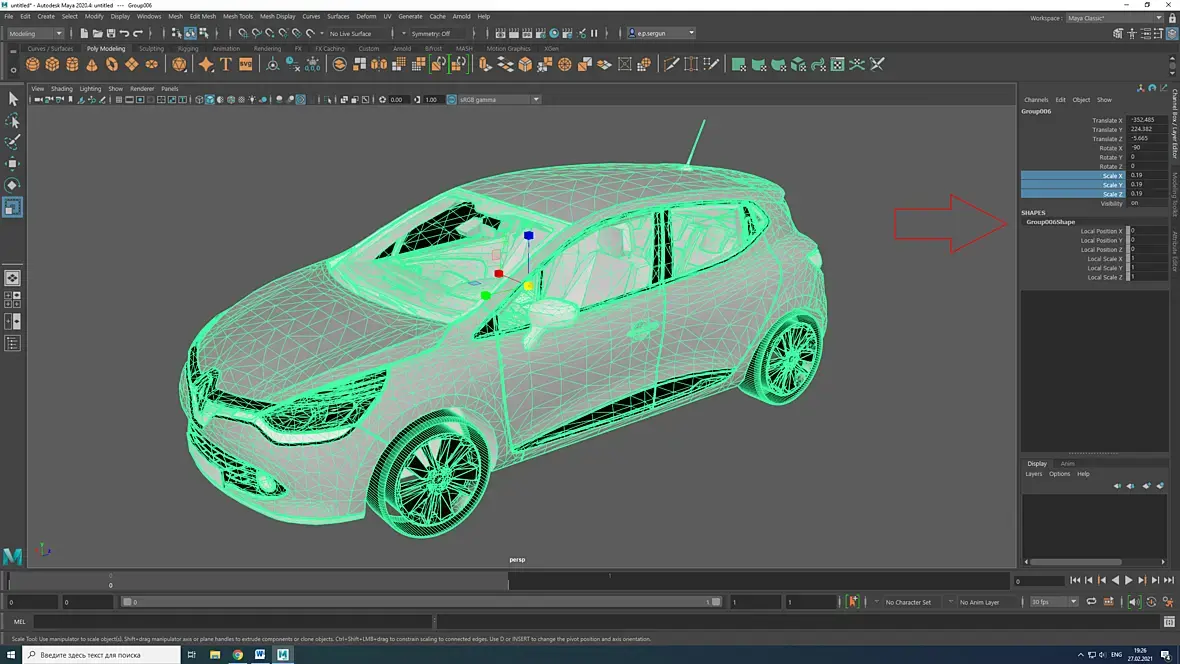Create a polygon cube from the shelf
The height and width of the screenshot is (664, 1180).
tap(52, 64)
